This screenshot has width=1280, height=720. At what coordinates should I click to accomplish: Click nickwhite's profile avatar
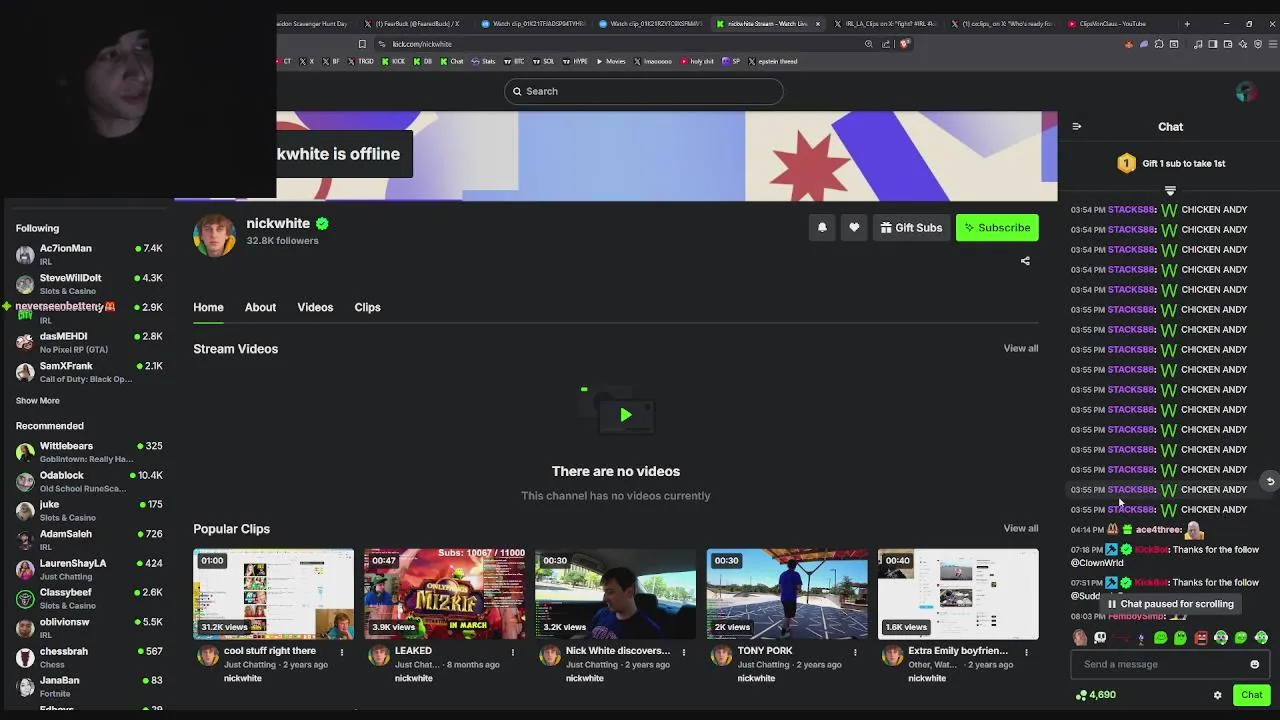pyautogui.click(x=214, y=234)
